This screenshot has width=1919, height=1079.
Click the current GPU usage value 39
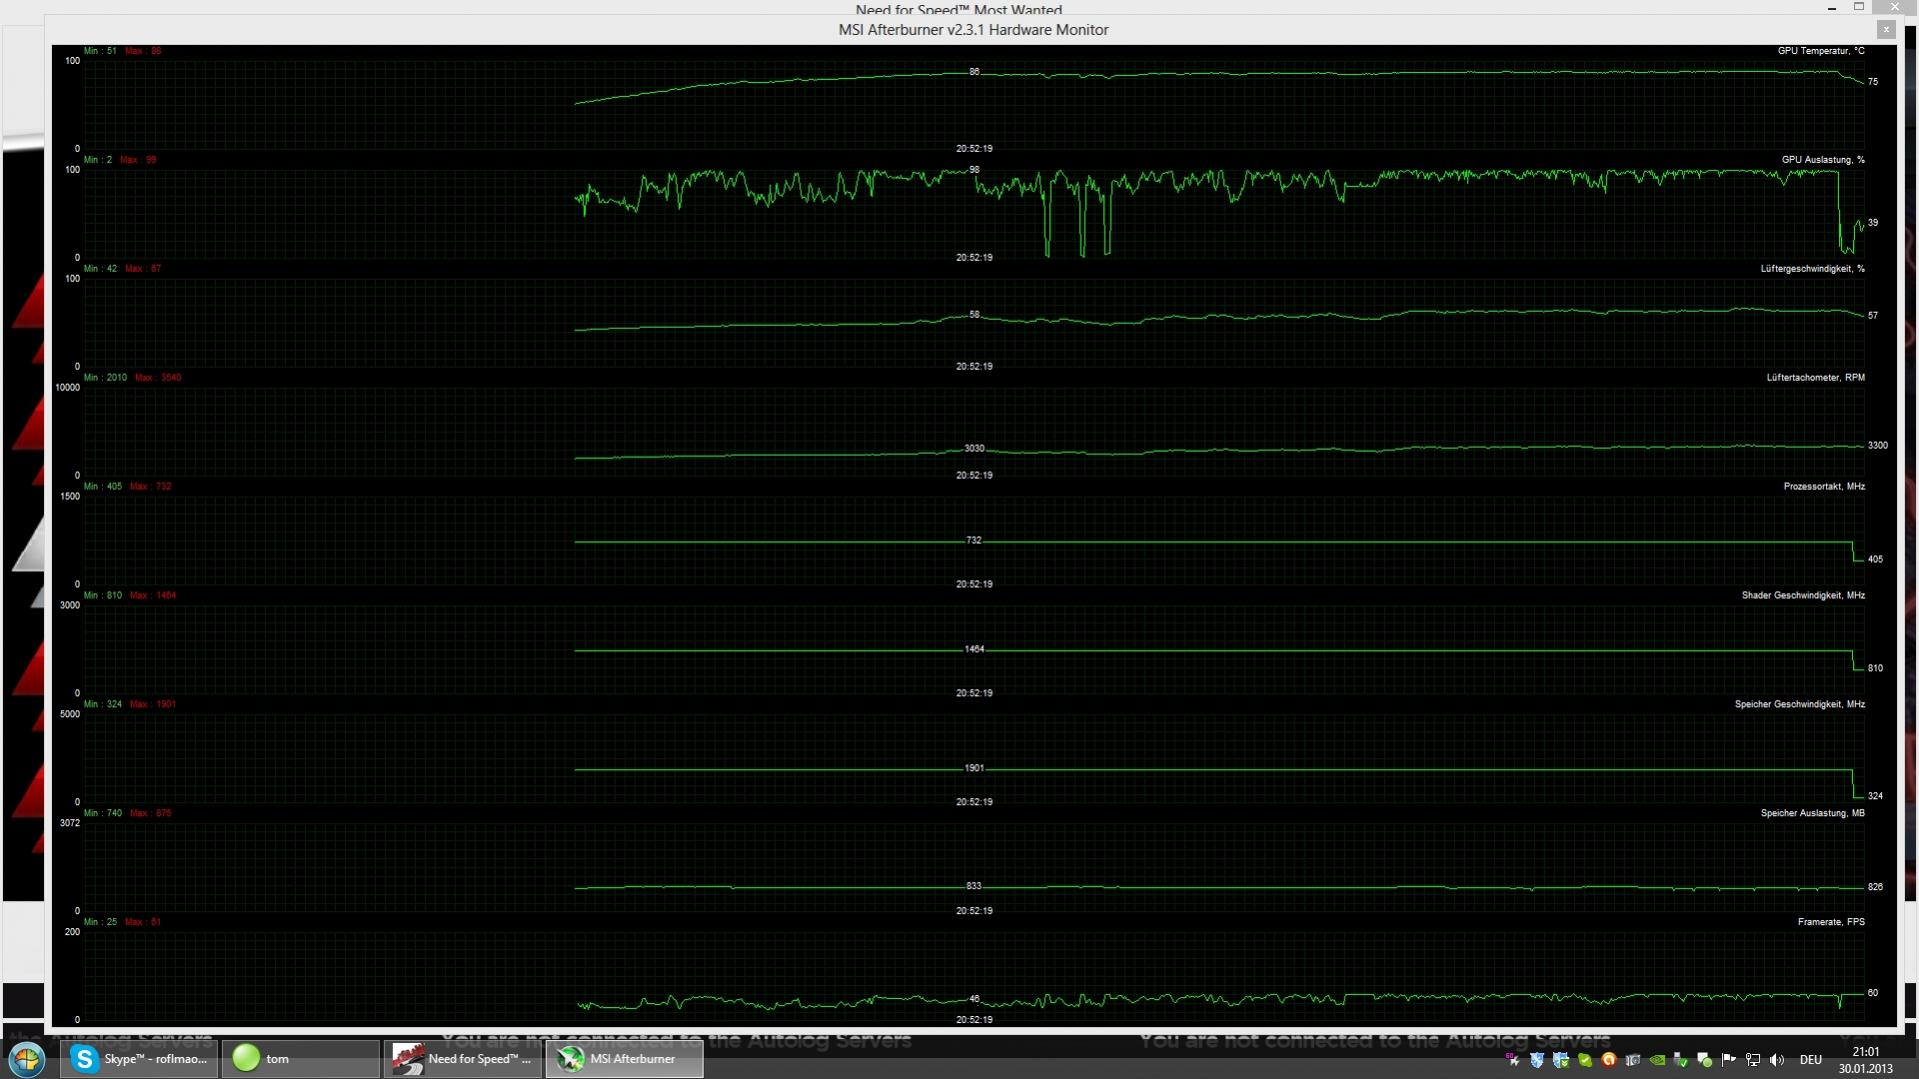point(1873,223)
